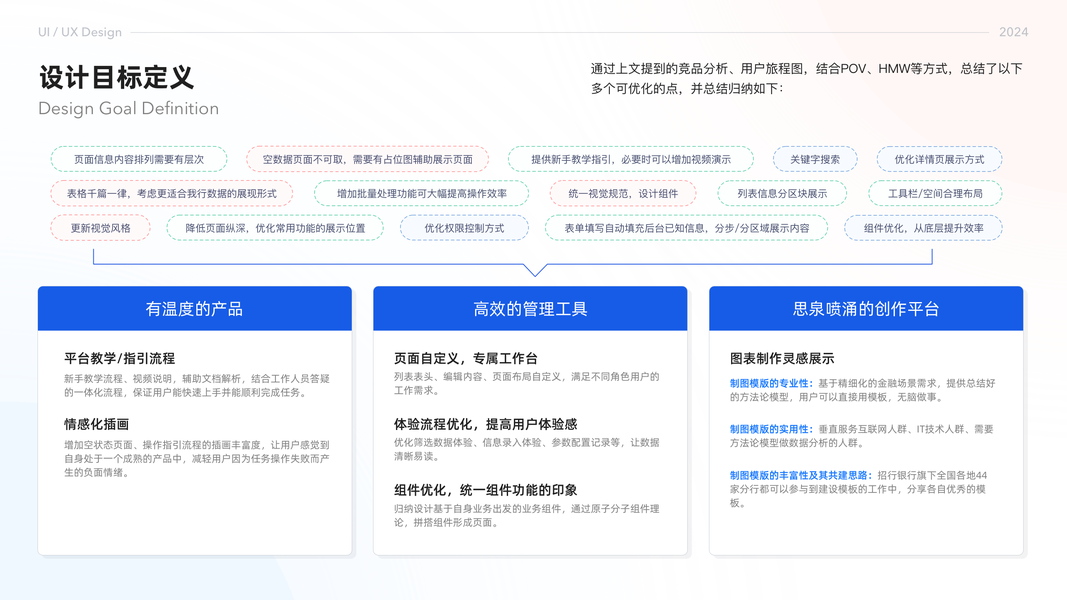Click the 新手教学流程 description paragraph

pyautogui.click(x=197, y=386)
